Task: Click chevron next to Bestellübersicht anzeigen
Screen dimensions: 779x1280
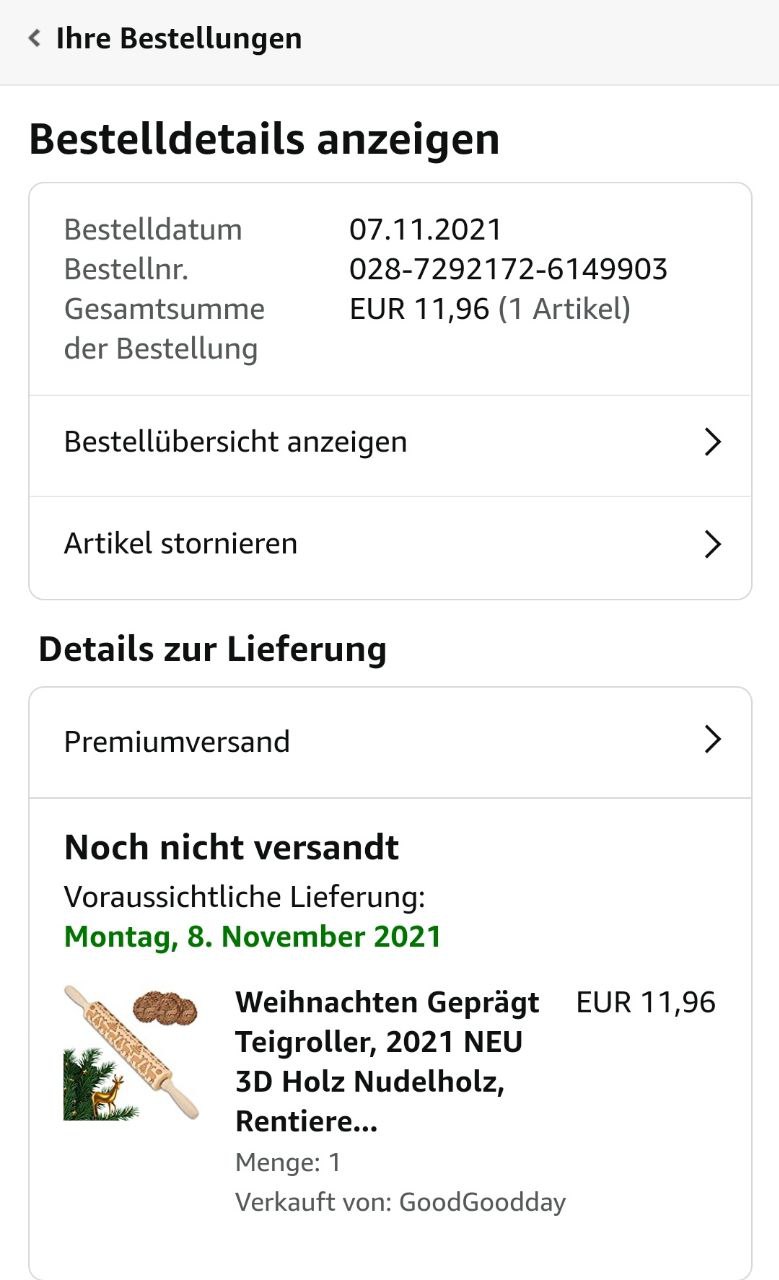Action: pyautogui.click(x=712, y=442)
